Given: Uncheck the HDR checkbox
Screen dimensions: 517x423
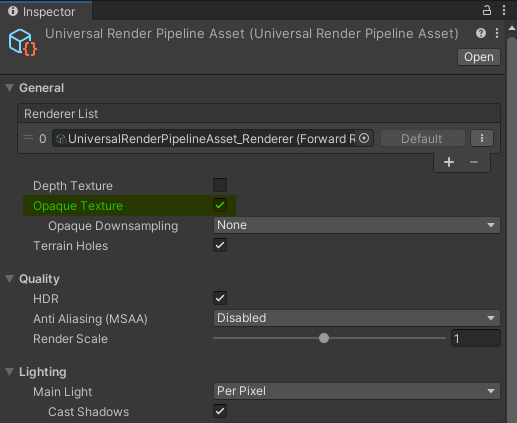Looking at the screenshot, I should click(220, 298).
